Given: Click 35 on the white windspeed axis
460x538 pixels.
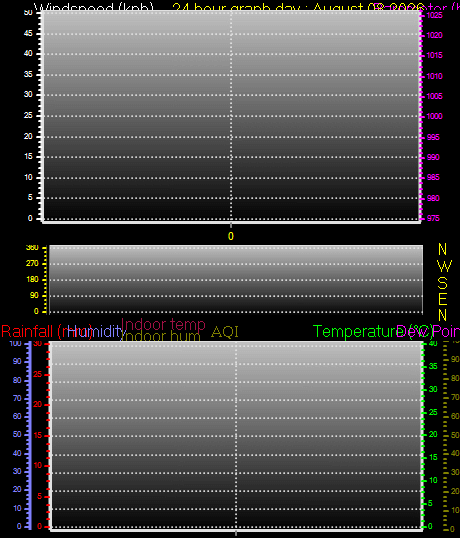Looking at the screenshot, I should (28, 74).
